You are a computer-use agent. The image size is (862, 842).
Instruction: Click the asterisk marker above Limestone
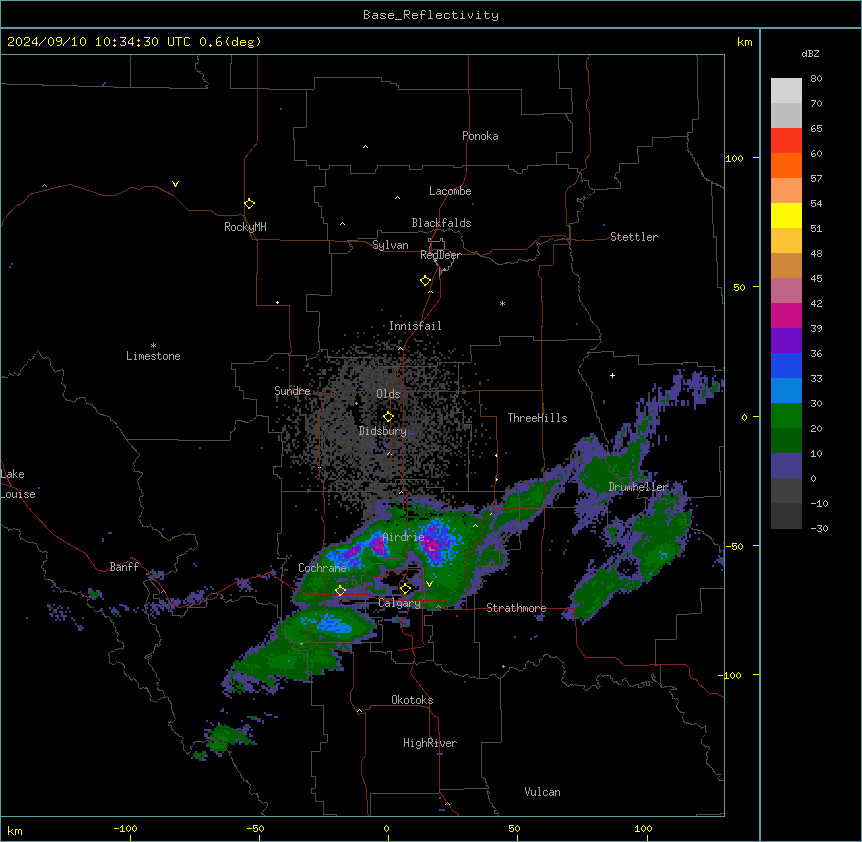pyautogui.click(x=153, y=345)
